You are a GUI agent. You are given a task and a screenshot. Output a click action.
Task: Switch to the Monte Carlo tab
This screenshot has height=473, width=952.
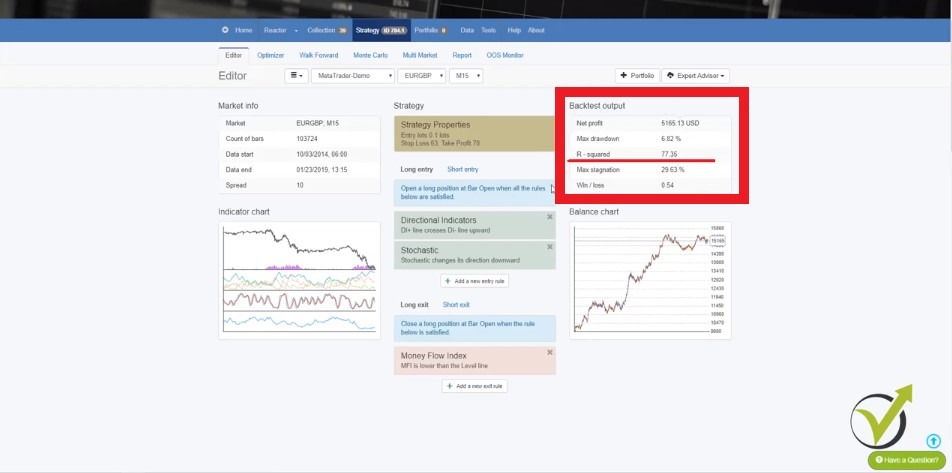pyautogui.click(x=370, y=55)
